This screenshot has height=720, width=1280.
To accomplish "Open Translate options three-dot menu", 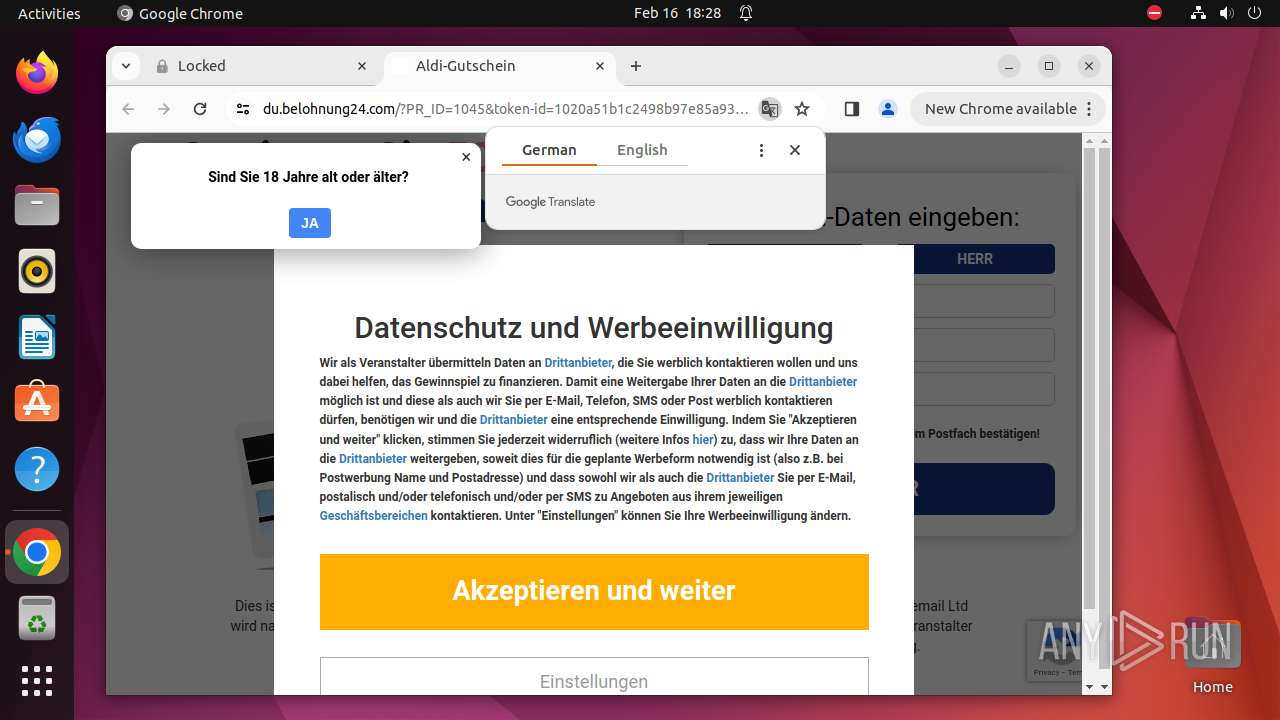I will 761,150.
